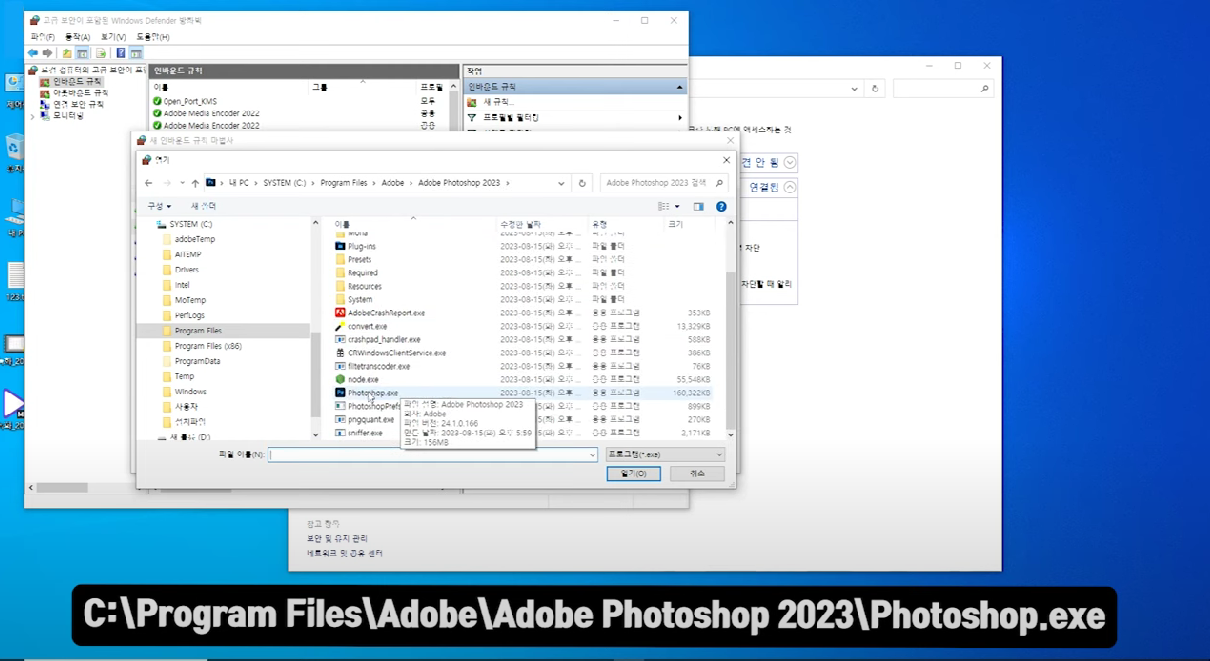Image resolution: width=1210 pixels, height=661 pixels.
Task: Open the 구성 organize dropdown
Action: point(159,206)
